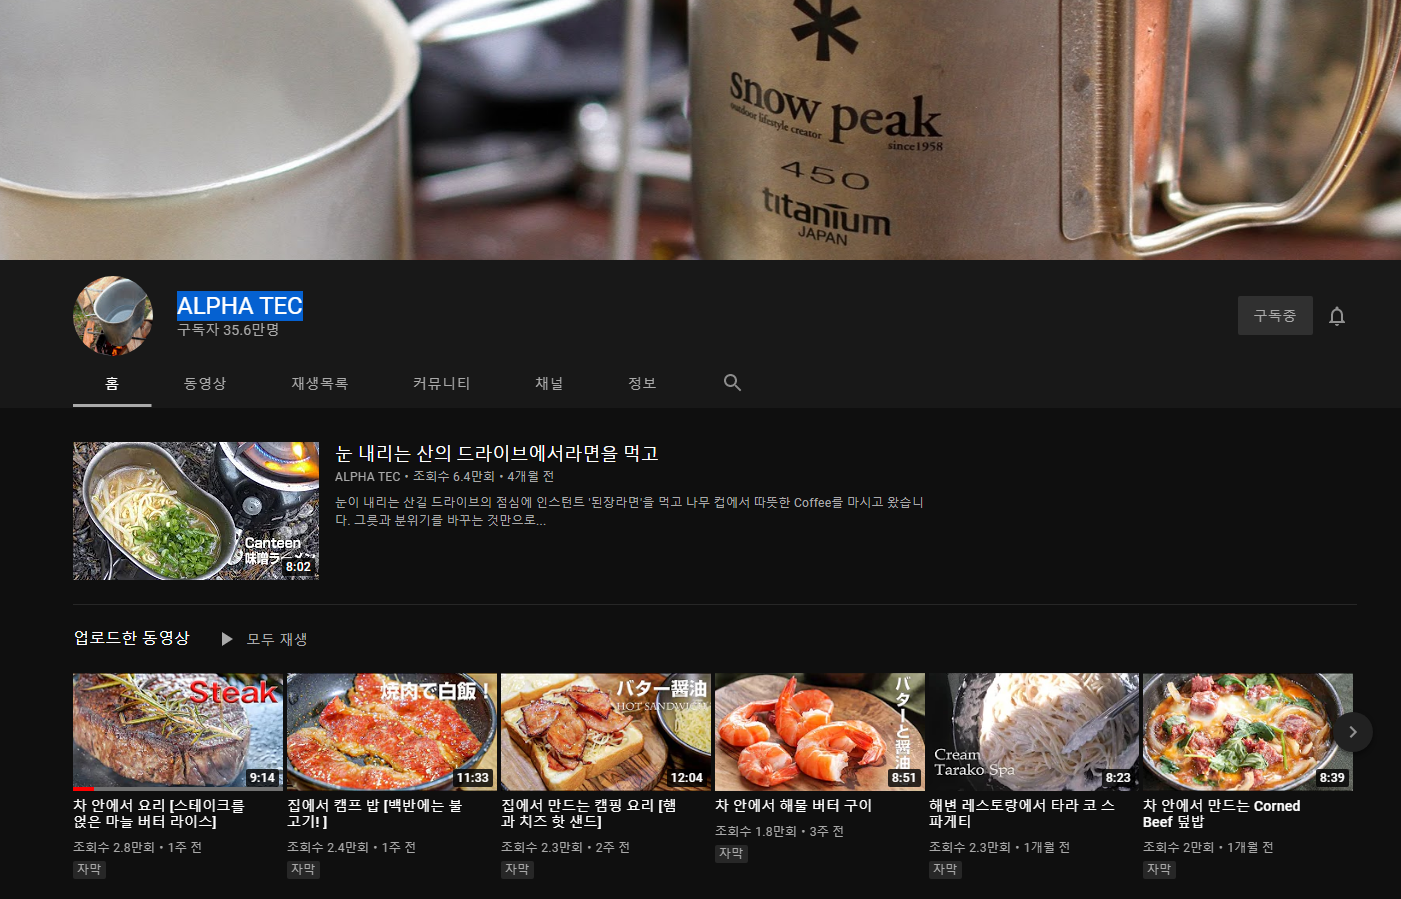Open the featured ramen video thumbnail
1401x899 pixels.
click(196, 511)
